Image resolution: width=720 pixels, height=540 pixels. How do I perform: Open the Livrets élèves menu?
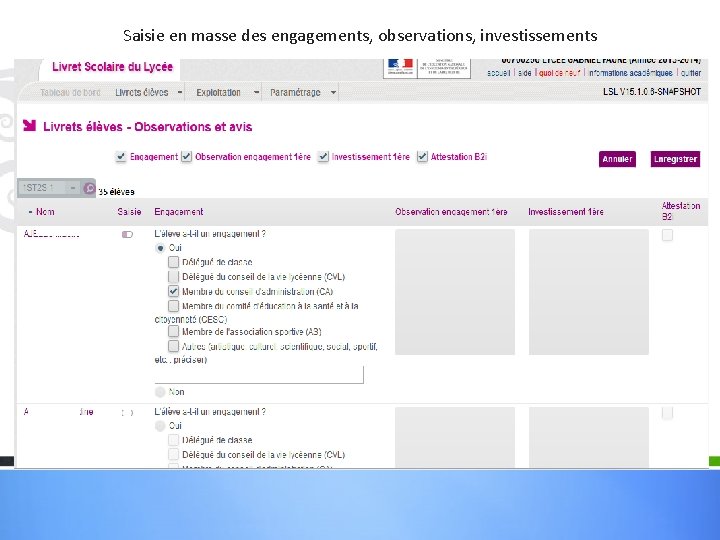142,92
